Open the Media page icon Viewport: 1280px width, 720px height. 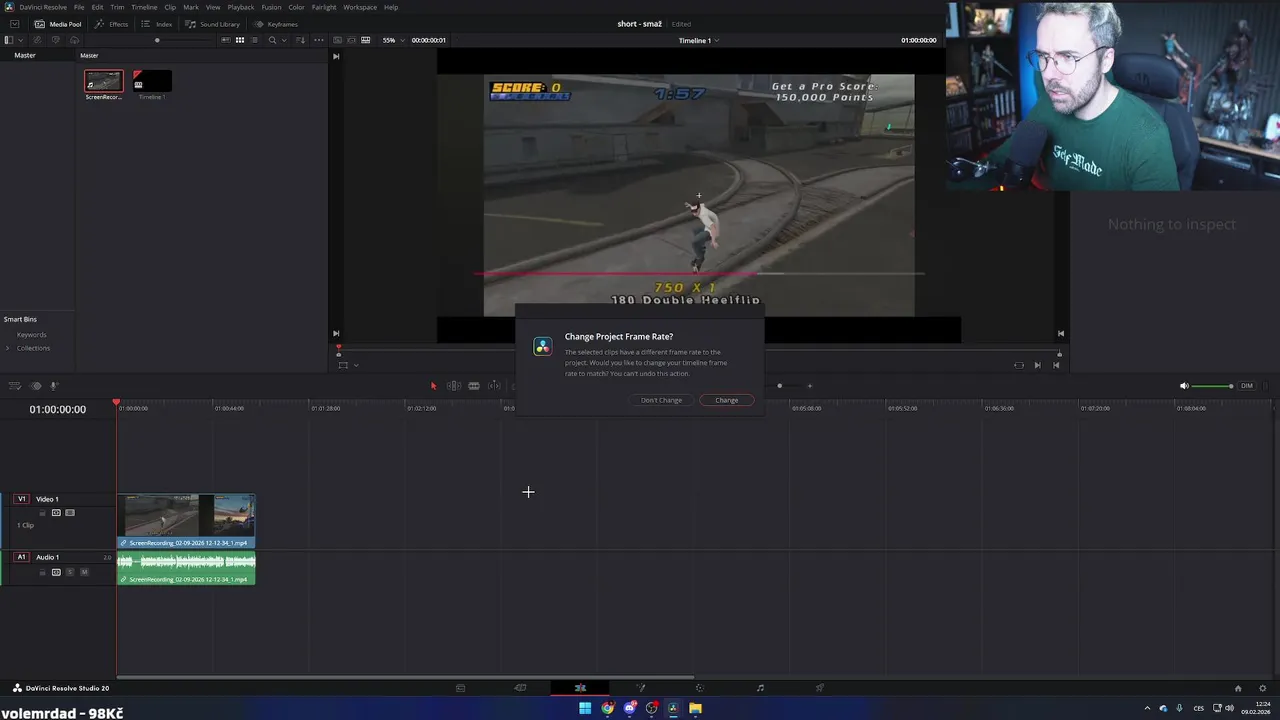460,688
